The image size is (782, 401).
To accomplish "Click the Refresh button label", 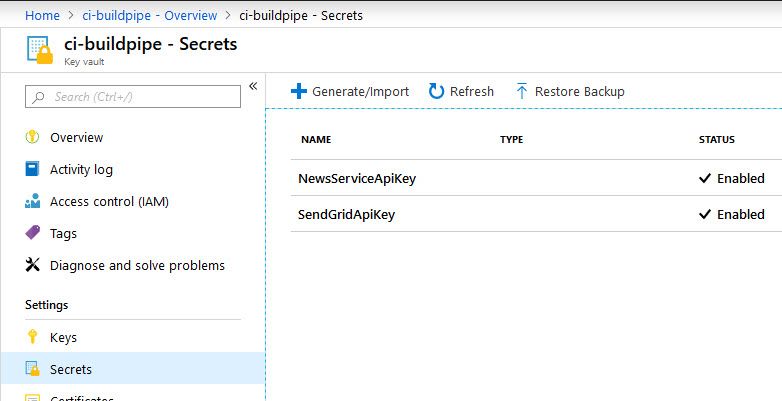I will point(472,91).
